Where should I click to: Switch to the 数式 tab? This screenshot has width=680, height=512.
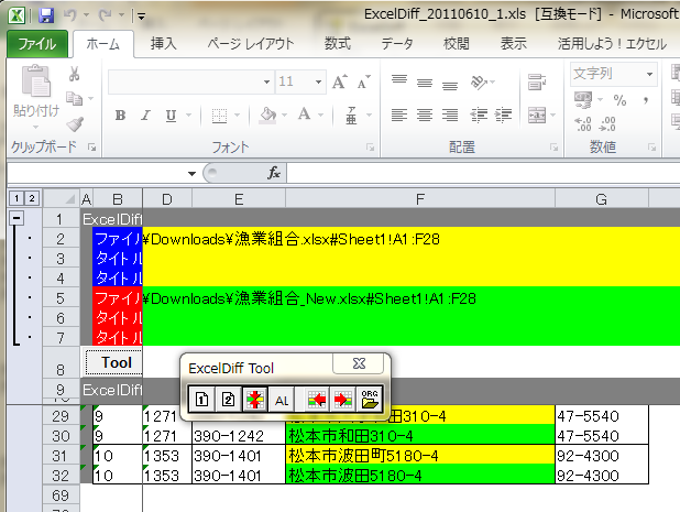pos(337,44)
